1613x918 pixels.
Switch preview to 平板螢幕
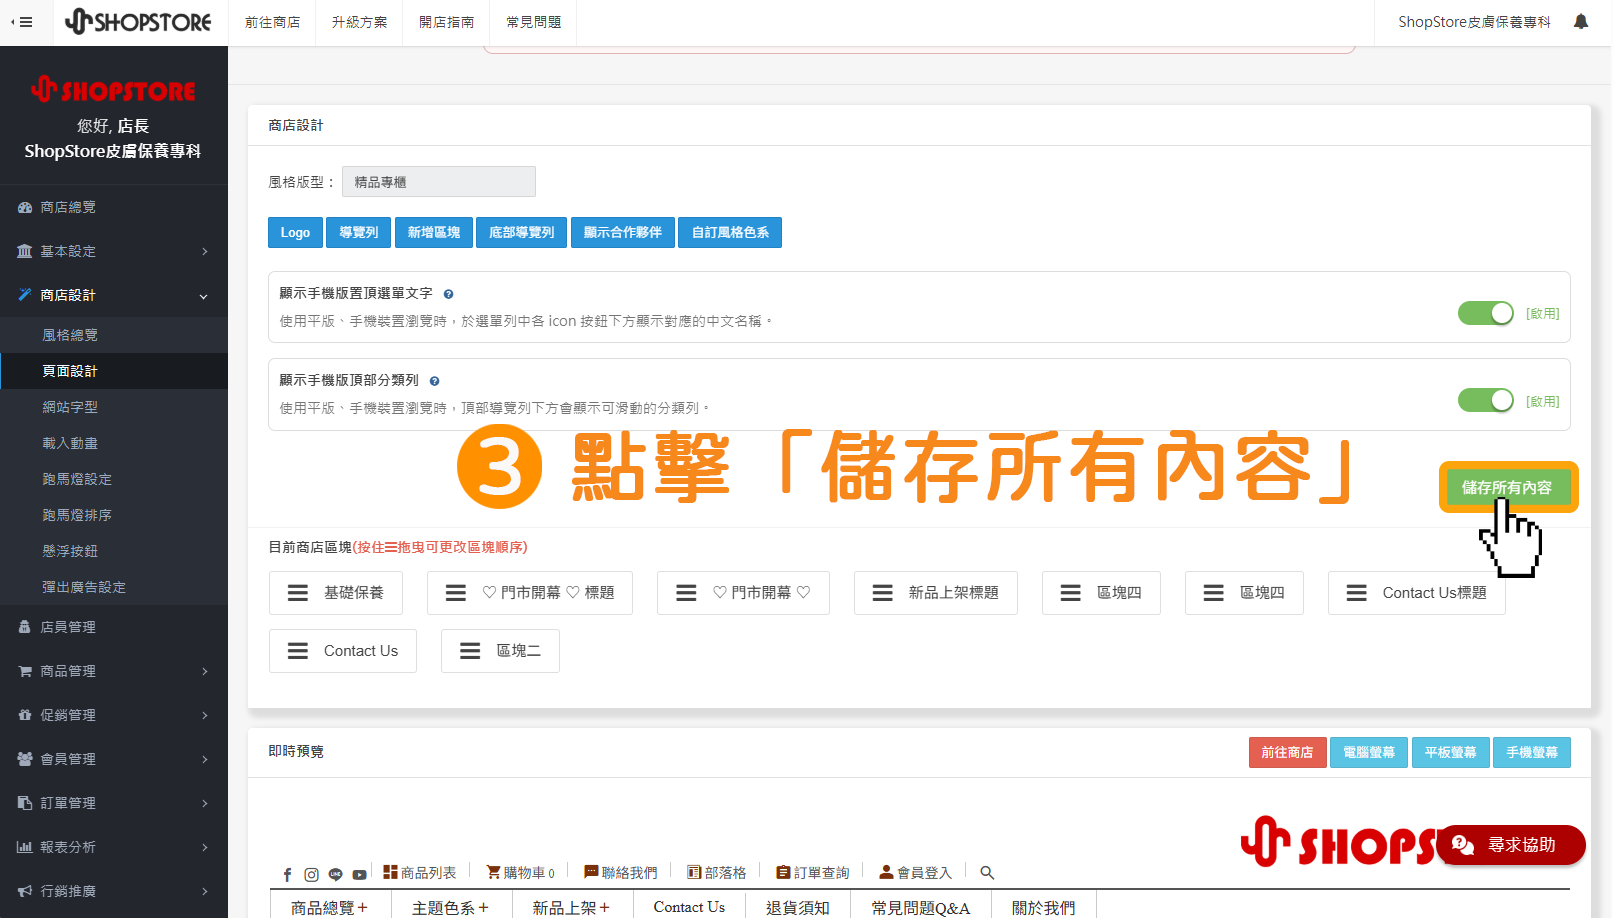pyautogui.click(x=1451, y=752)
